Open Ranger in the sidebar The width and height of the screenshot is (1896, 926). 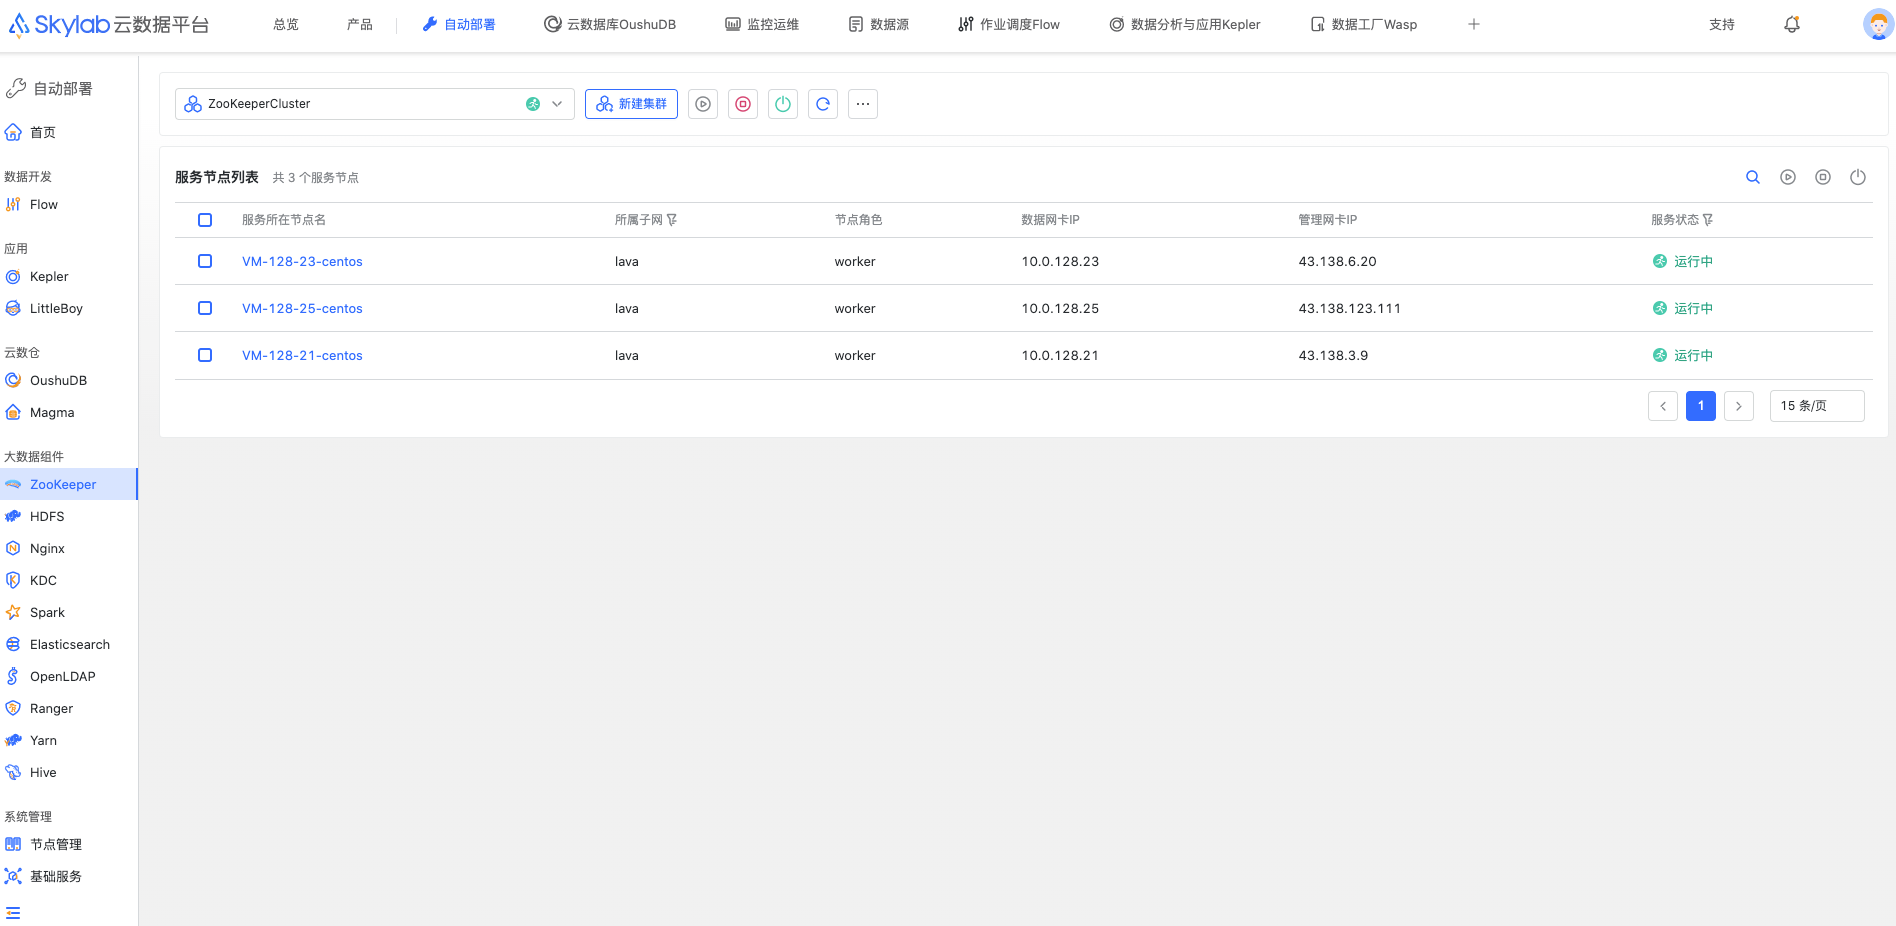pos(69,708)
